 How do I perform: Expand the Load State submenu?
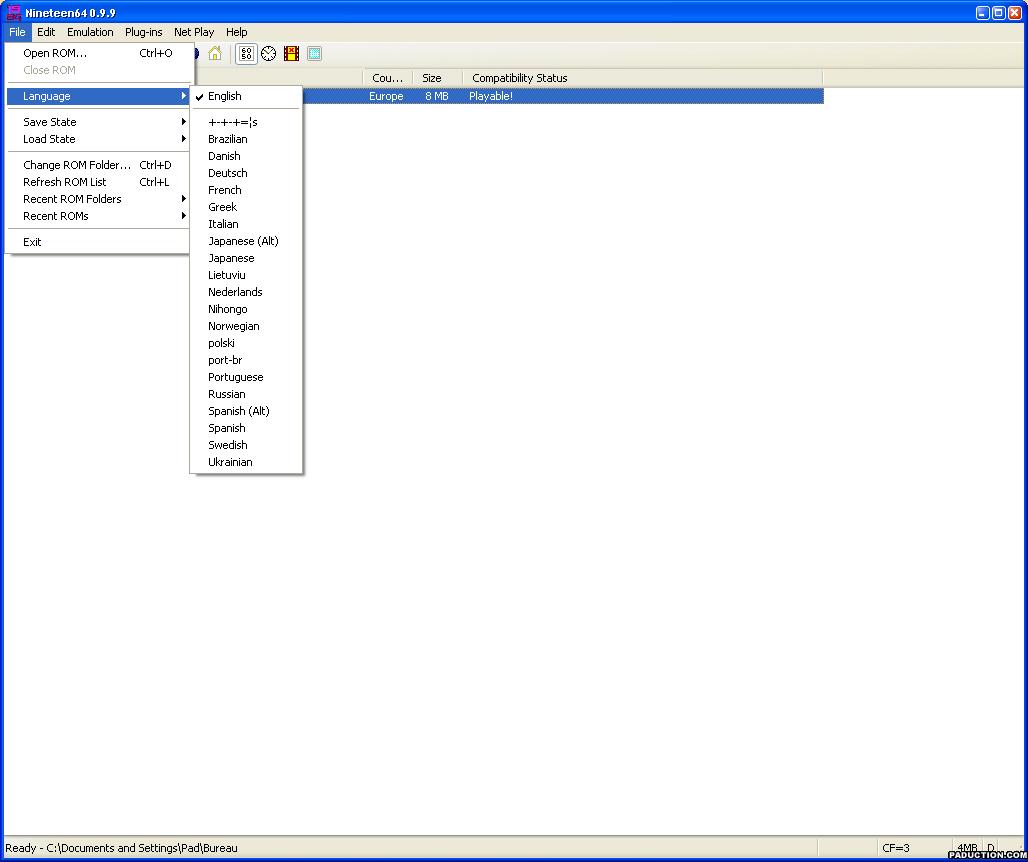(98, 139)
